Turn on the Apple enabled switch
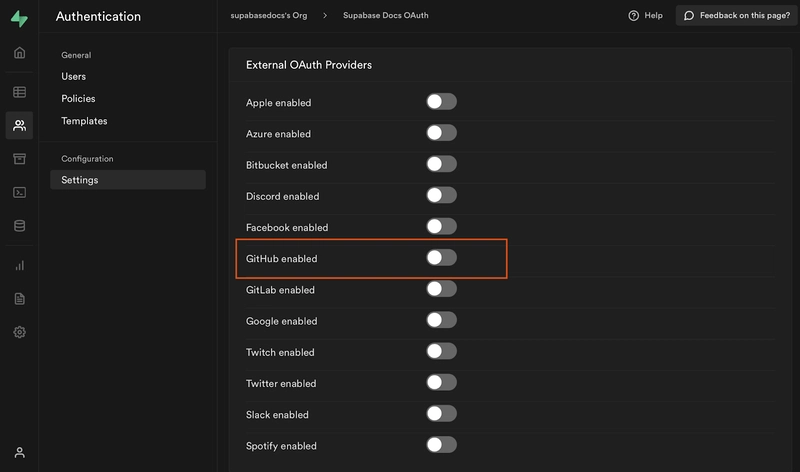Viewport: 800px width, 472px height. 441,102
